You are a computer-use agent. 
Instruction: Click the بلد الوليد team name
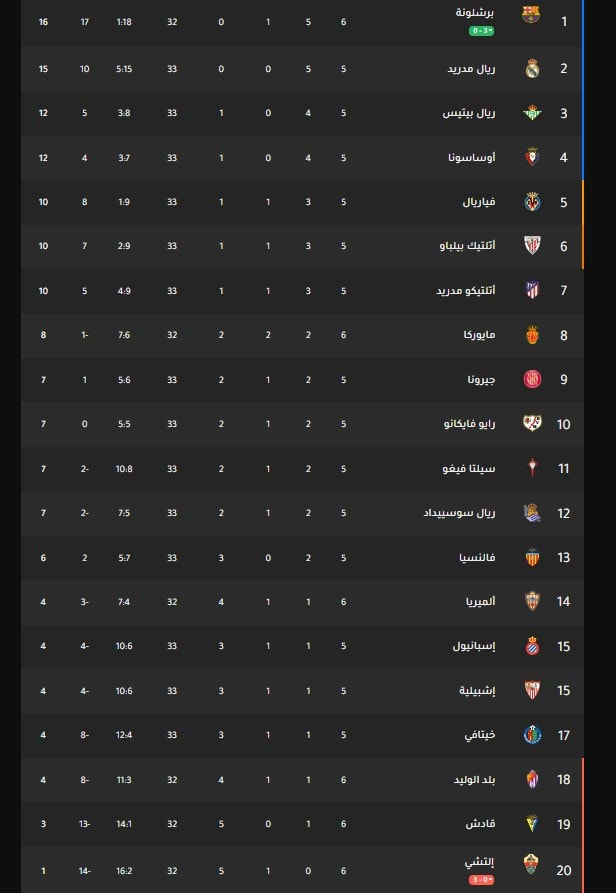(x=474, y=779)
